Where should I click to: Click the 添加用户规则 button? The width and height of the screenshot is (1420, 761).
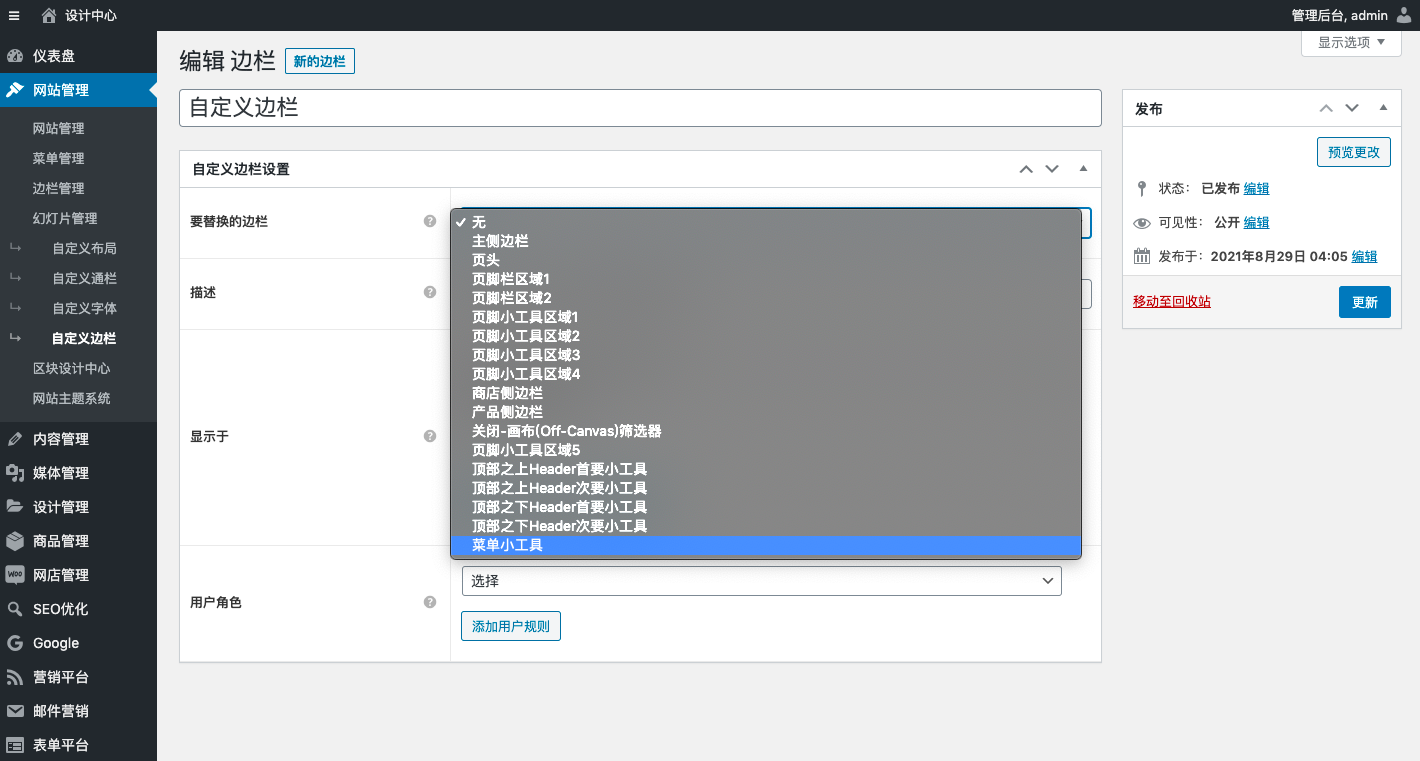[x=511, y=626]
